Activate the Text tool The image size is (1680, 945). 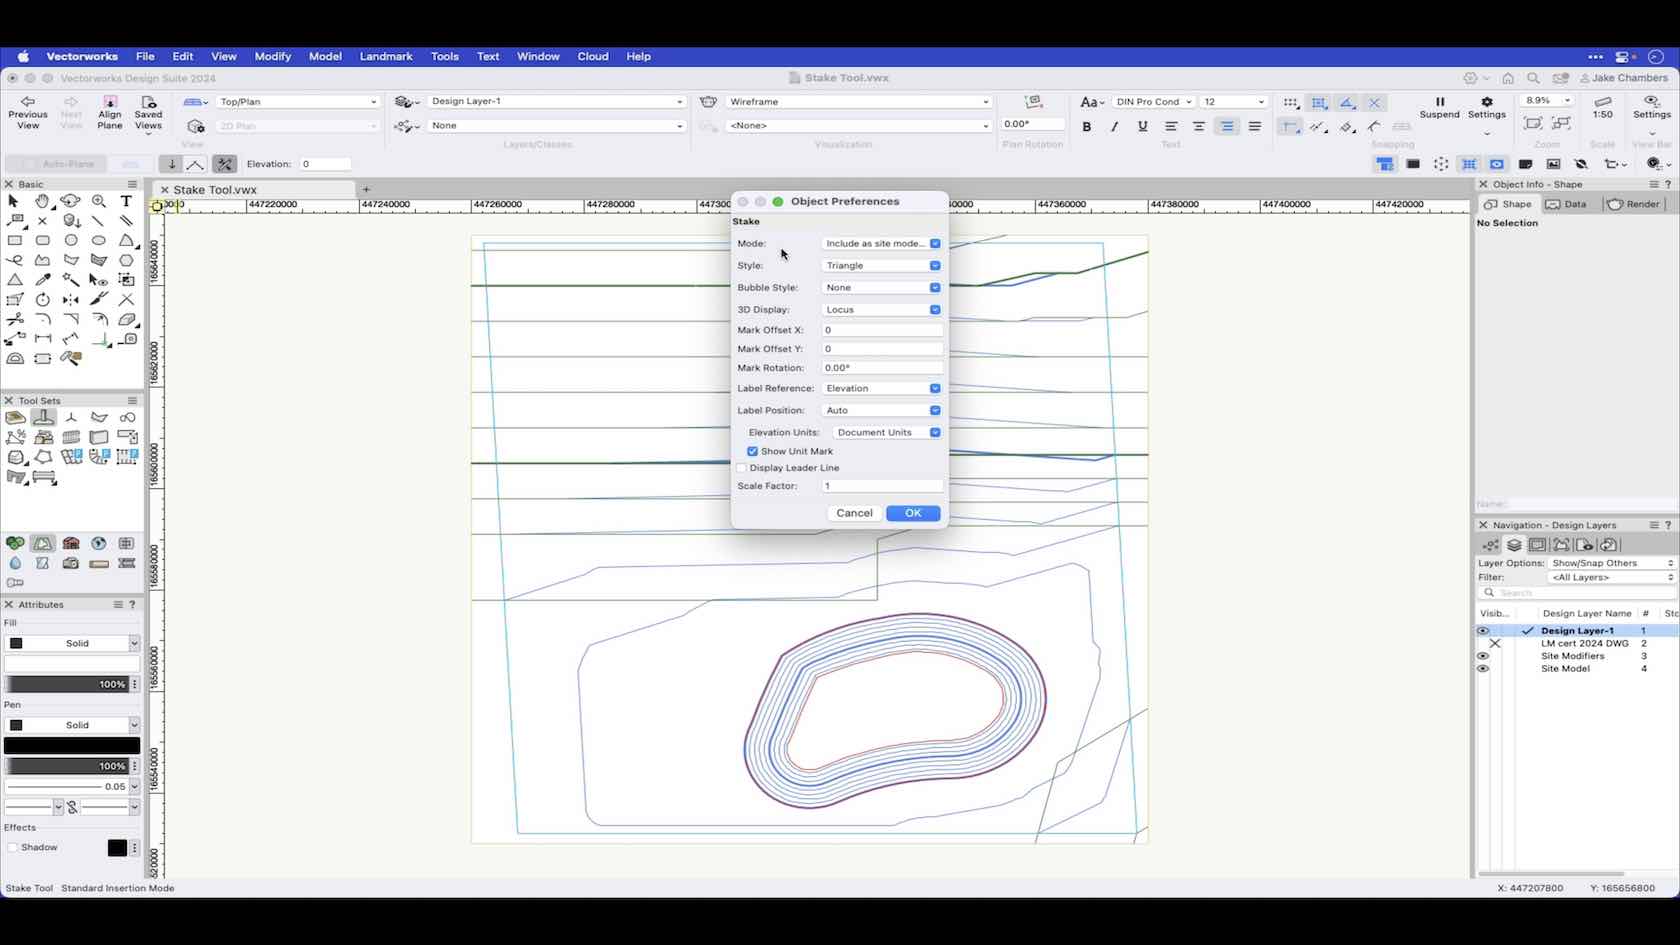point(126,201)
